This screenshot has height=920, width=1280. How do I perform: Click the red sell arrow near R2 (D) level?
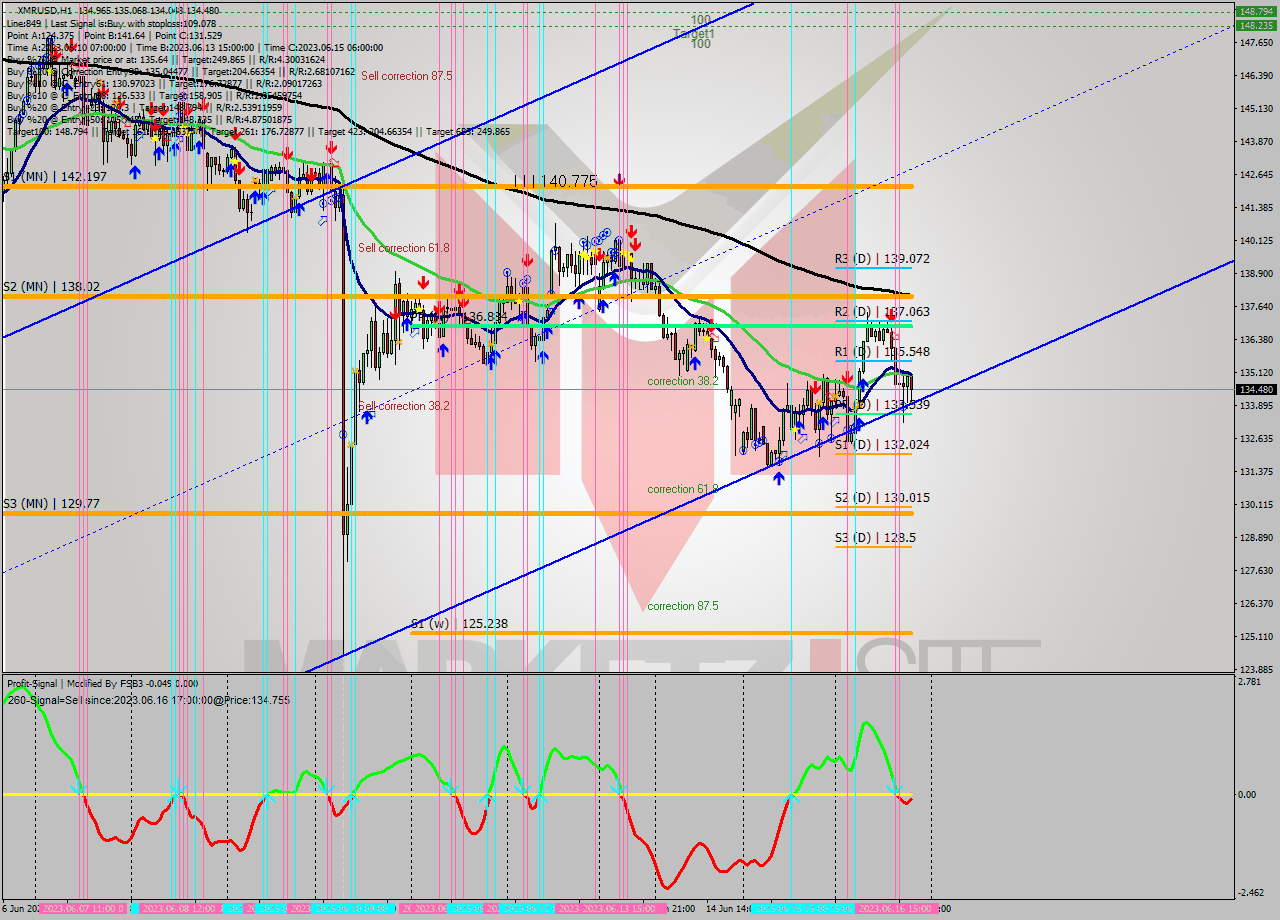890,316
